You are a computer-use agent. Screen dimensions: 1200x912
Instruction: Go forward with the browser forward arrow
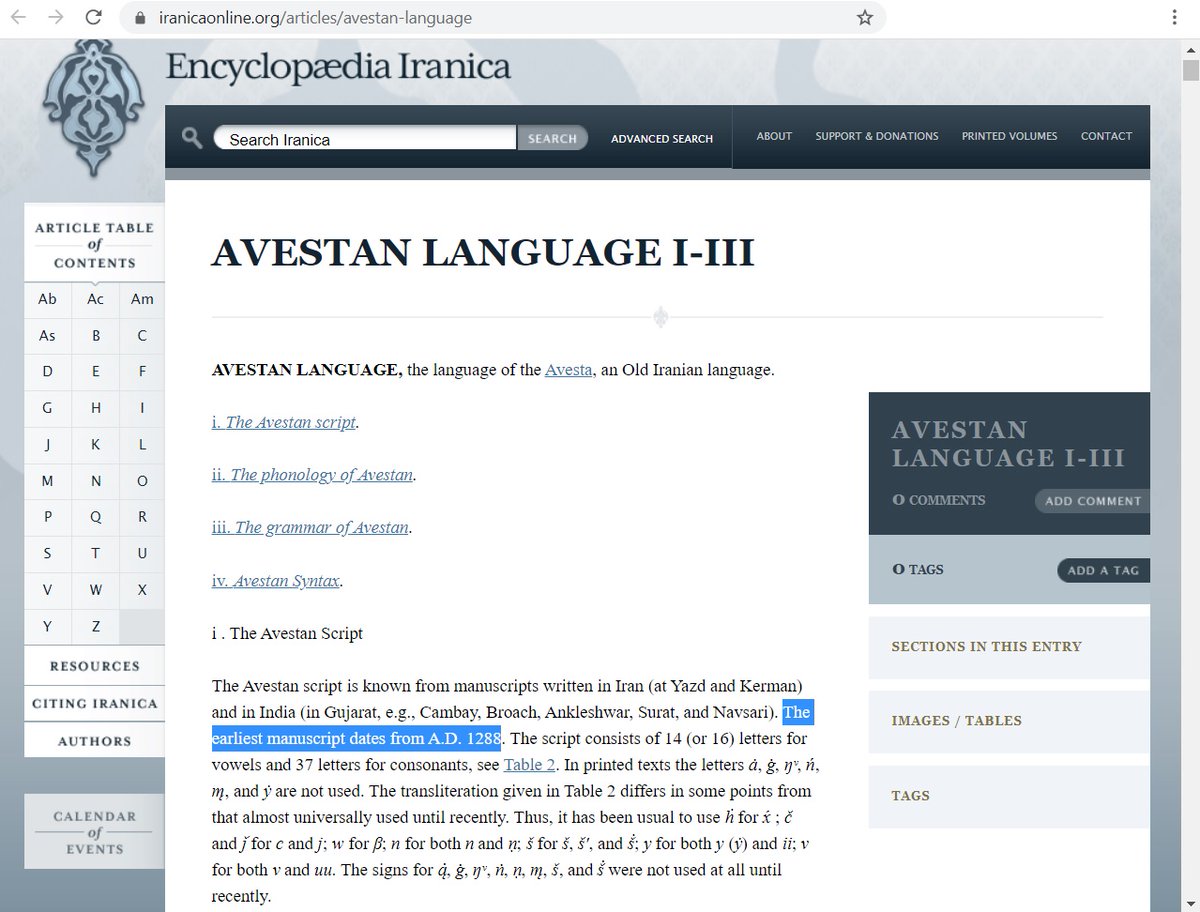57,17
